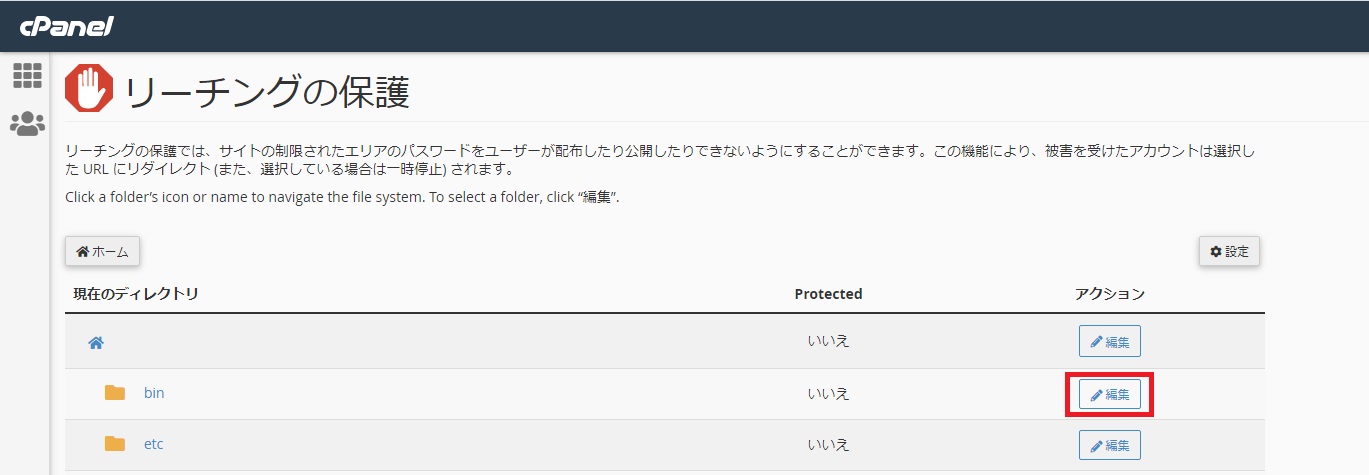Open the User Manager people icon
1369x475 pixels.
point(27,124)
